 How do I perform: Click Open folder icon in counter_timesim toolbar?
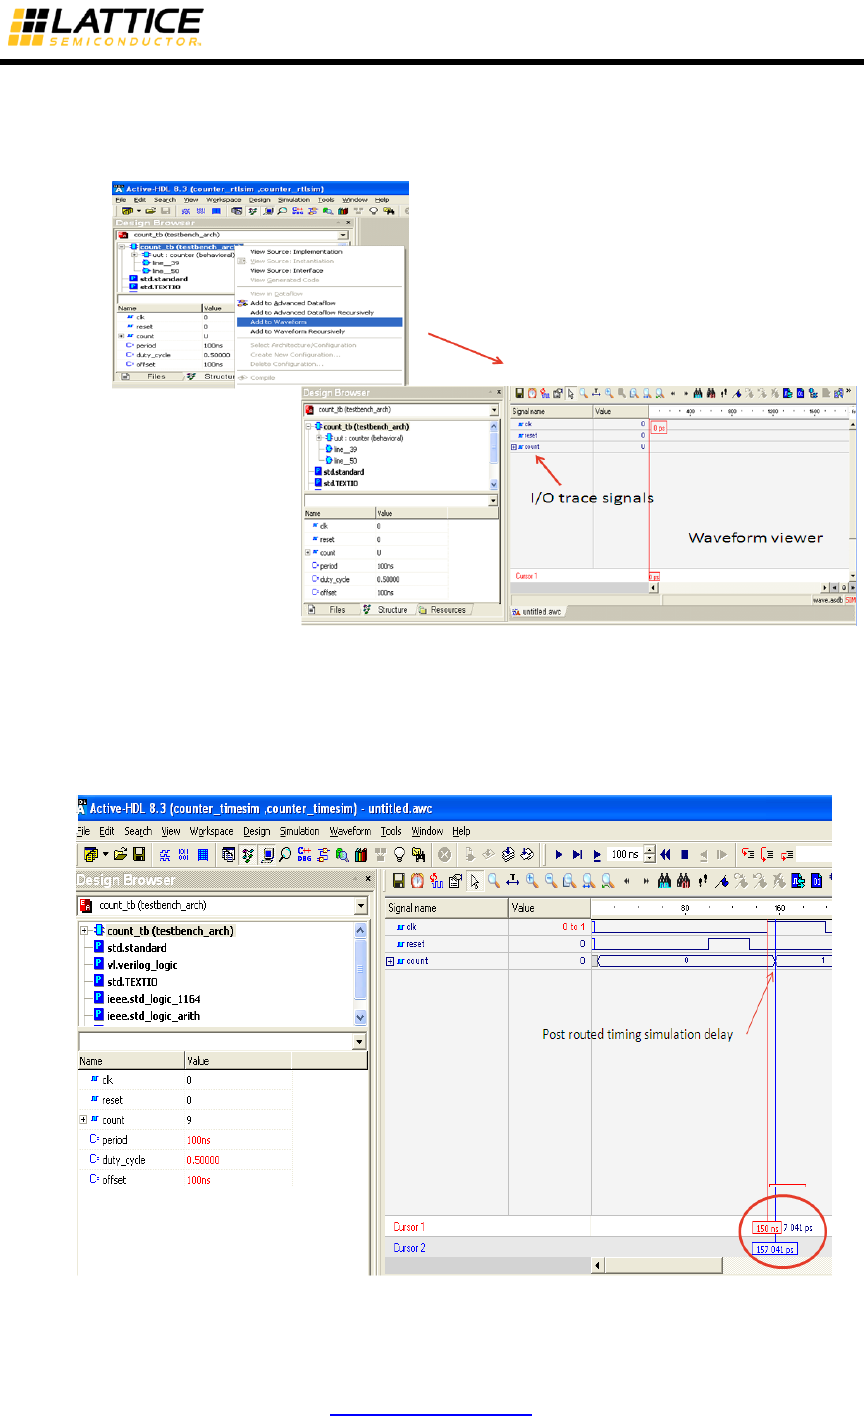point(121,855)
